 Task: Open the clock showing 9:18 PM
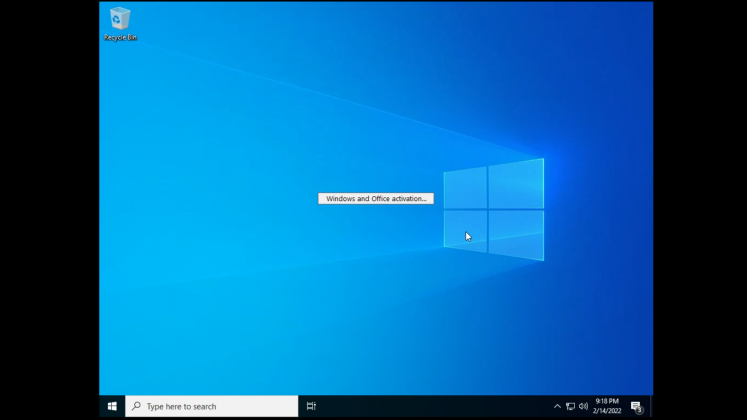[x=607, y=406]
